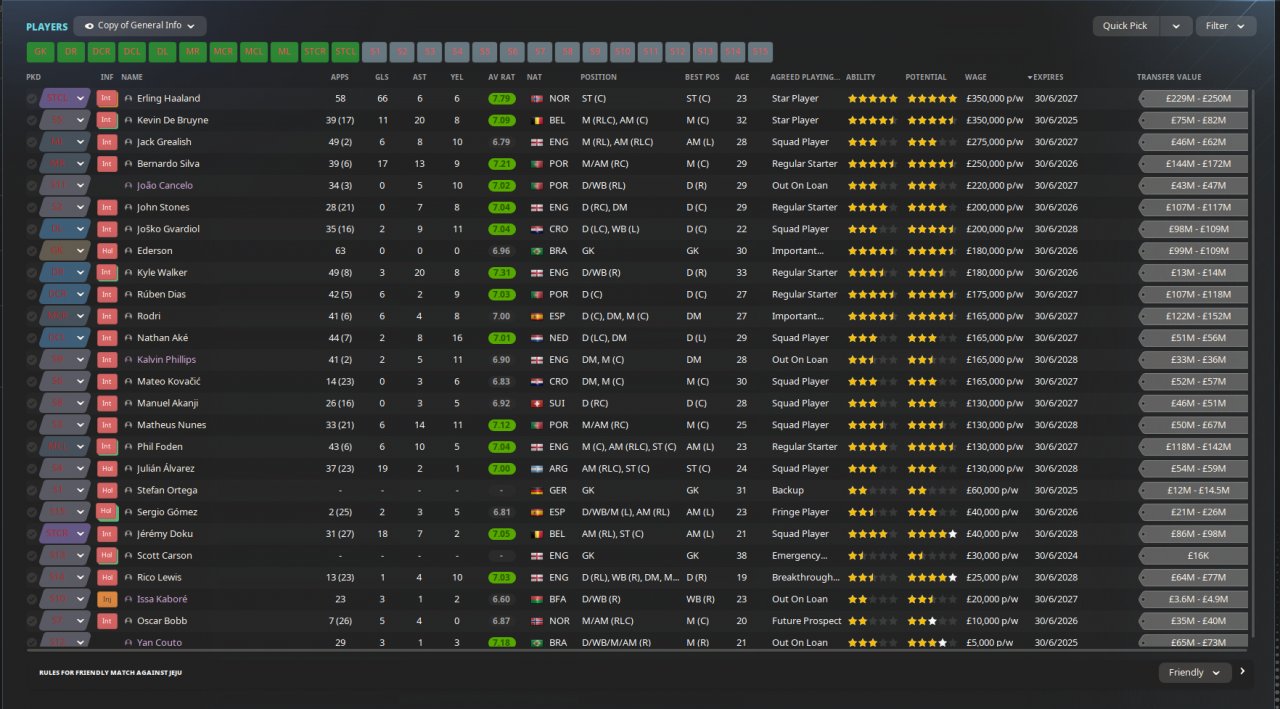This screenshot has height=709, width=1280.
Task: Toggle the picked checkmark for Erling Haaland
Action: [32, 98]
